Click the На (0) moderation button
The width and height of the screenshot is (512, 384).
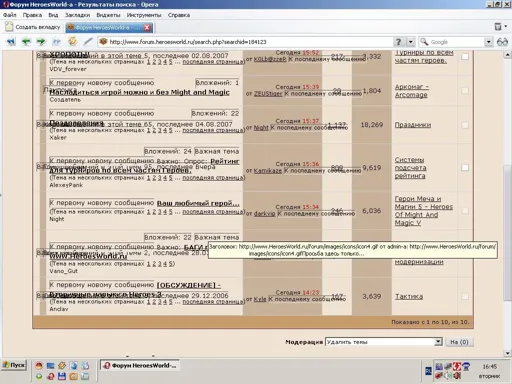click(459, 342)
